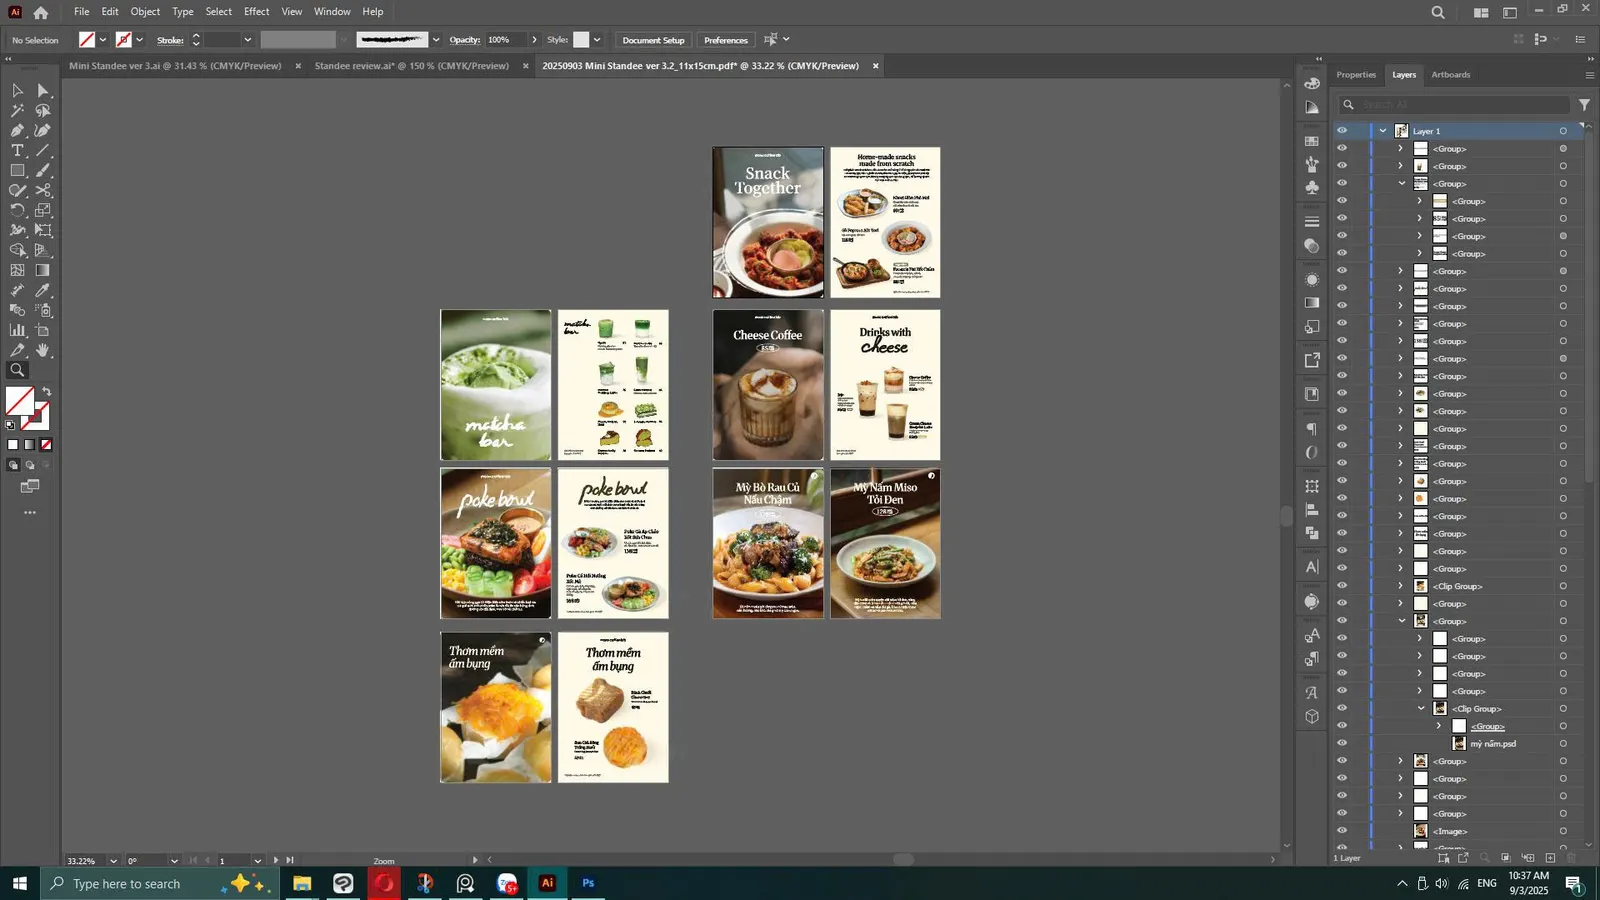1600x900 pixels.
Task: Select the Rotate tool
Action: [x=17, y=210]
